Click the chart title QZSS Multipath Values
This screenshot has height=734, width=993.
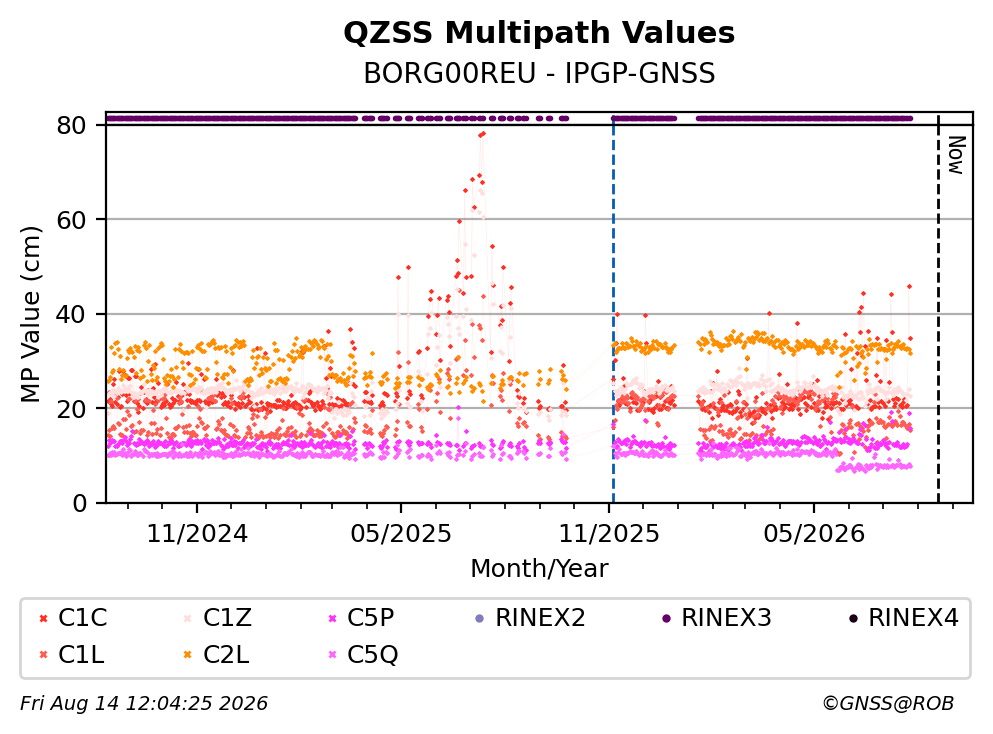[539, 32]
